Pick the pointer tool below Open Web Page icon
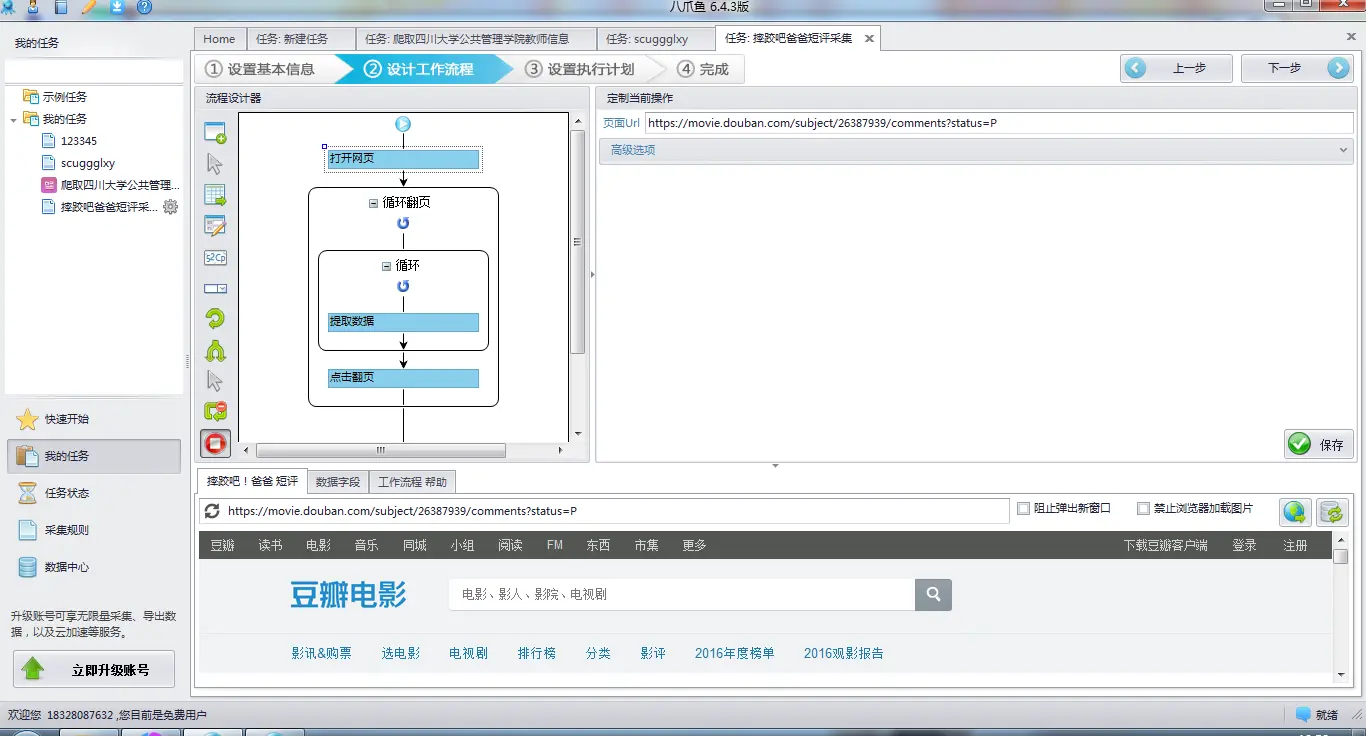Screen dimensions: 1366x736 (x=215, y=164)
